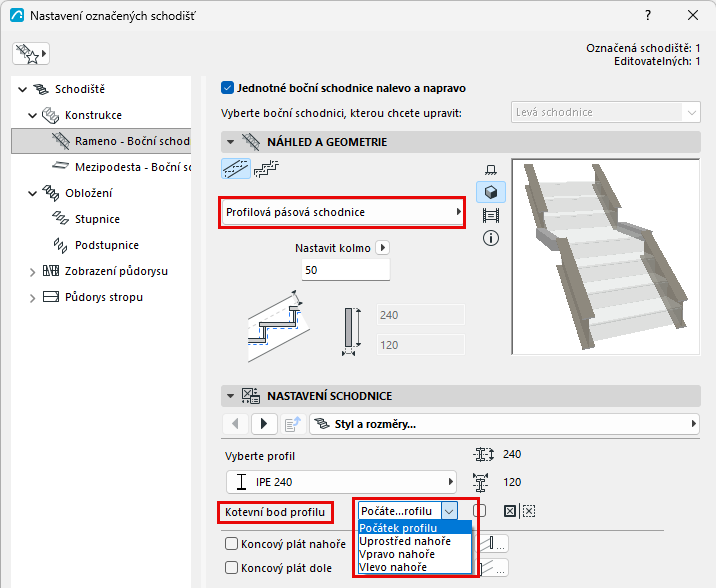This screenshot has width=716, height=588.
Task: Select Obložení in the tree
Action: coord(89,193)
